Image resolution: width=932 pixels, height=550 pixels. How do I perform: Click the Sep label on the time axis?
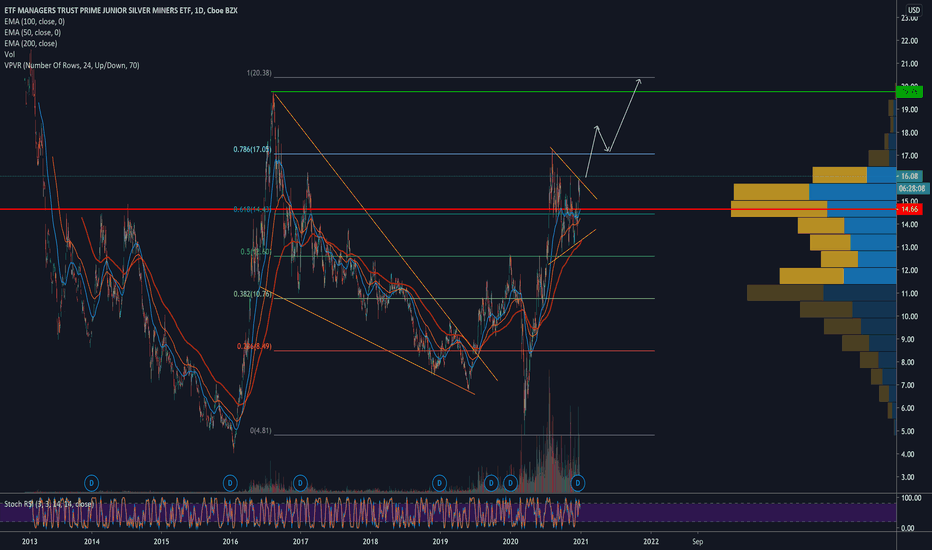[697, 541]
